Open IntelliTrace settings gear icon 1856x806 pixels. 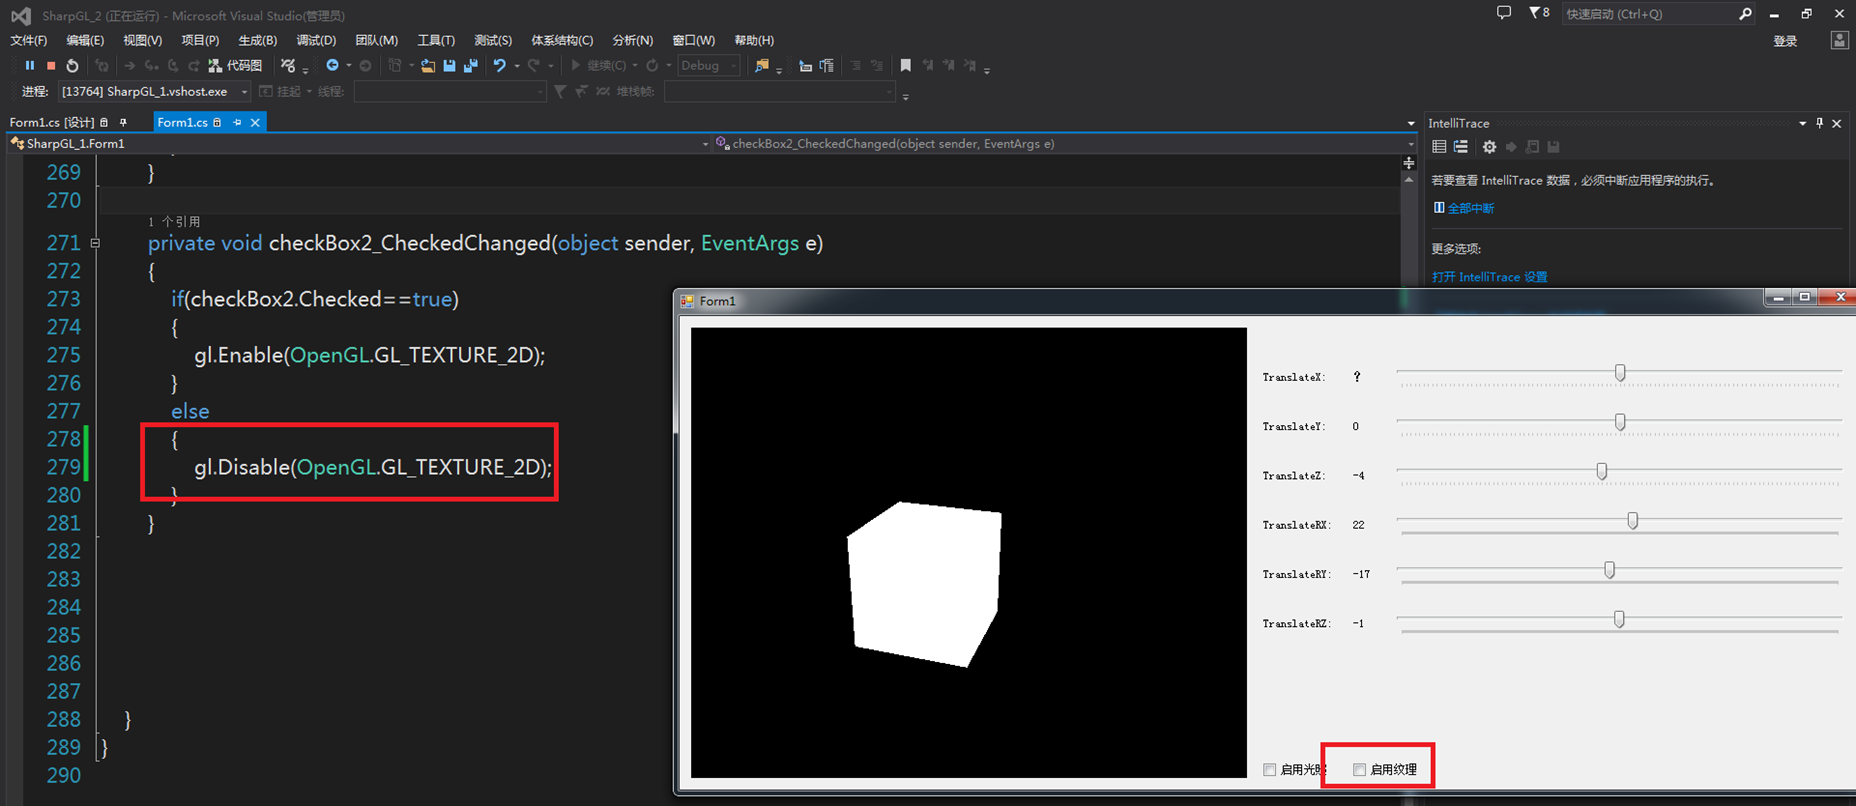click(x=1489, y=147)
